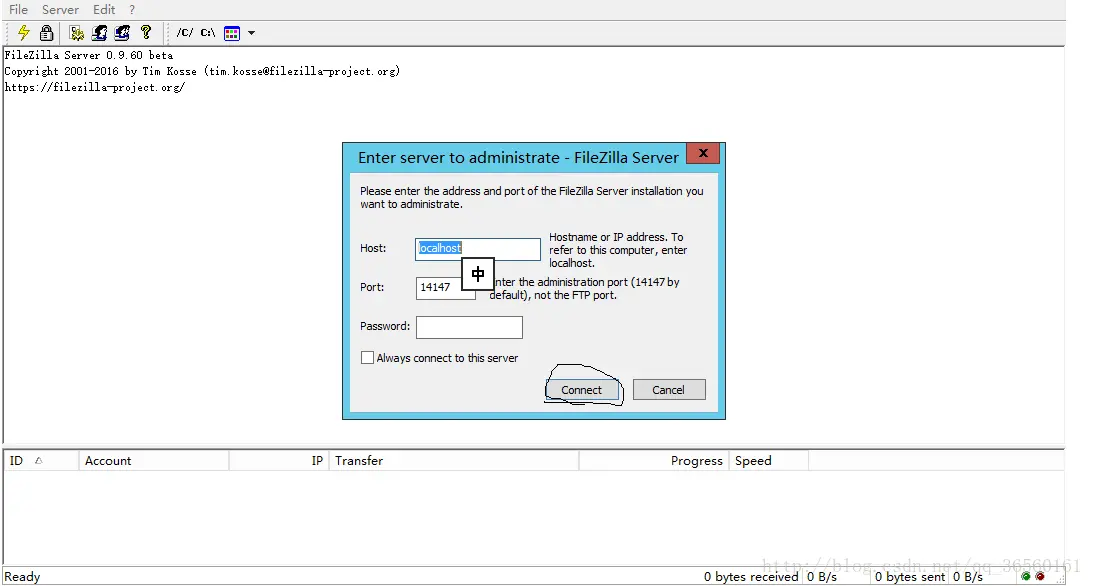Open the Edit menu
The height and width of the screenshot is (586, 1094).
[x=104, y=10]
